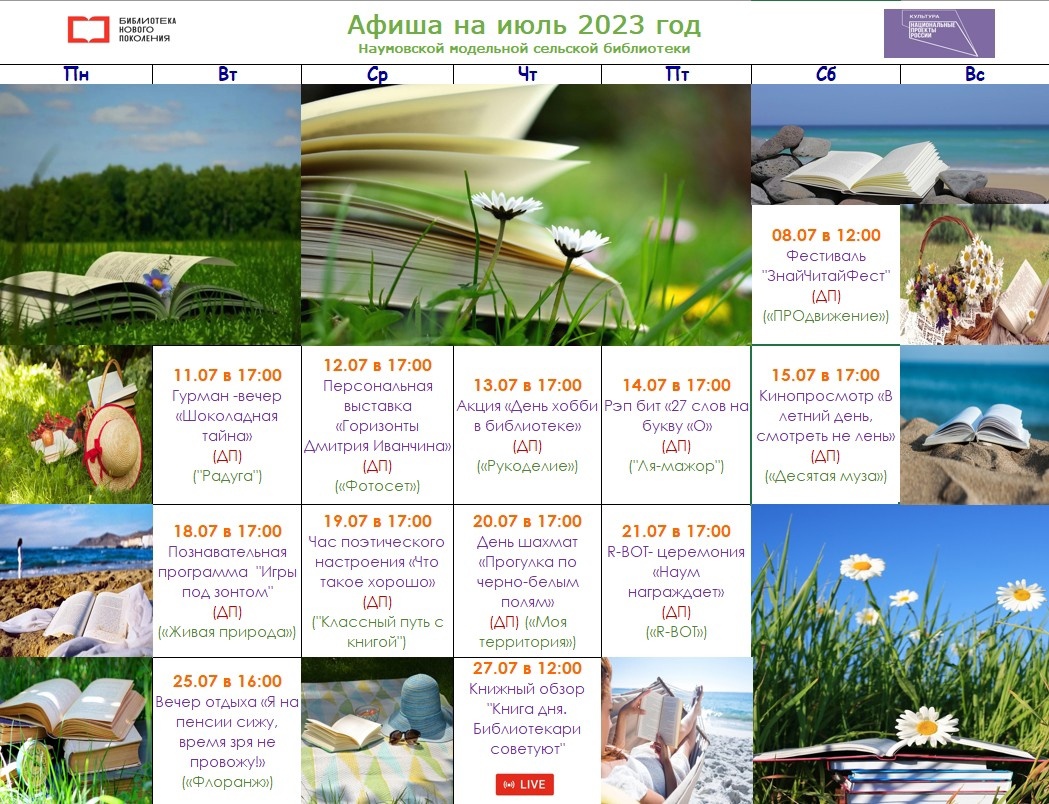Click the purple Национальные проекты России logo

938,34
